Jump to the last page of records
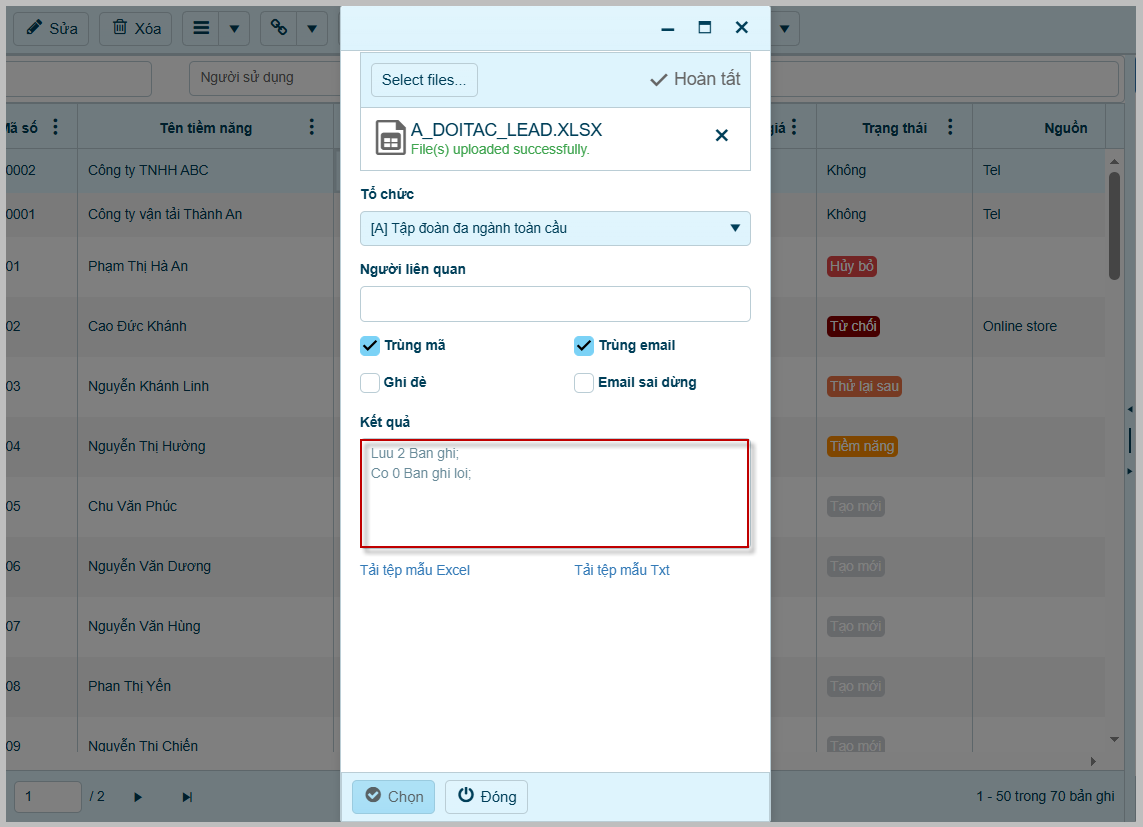This screenshot has height=827, width=1143. point(187,797)
